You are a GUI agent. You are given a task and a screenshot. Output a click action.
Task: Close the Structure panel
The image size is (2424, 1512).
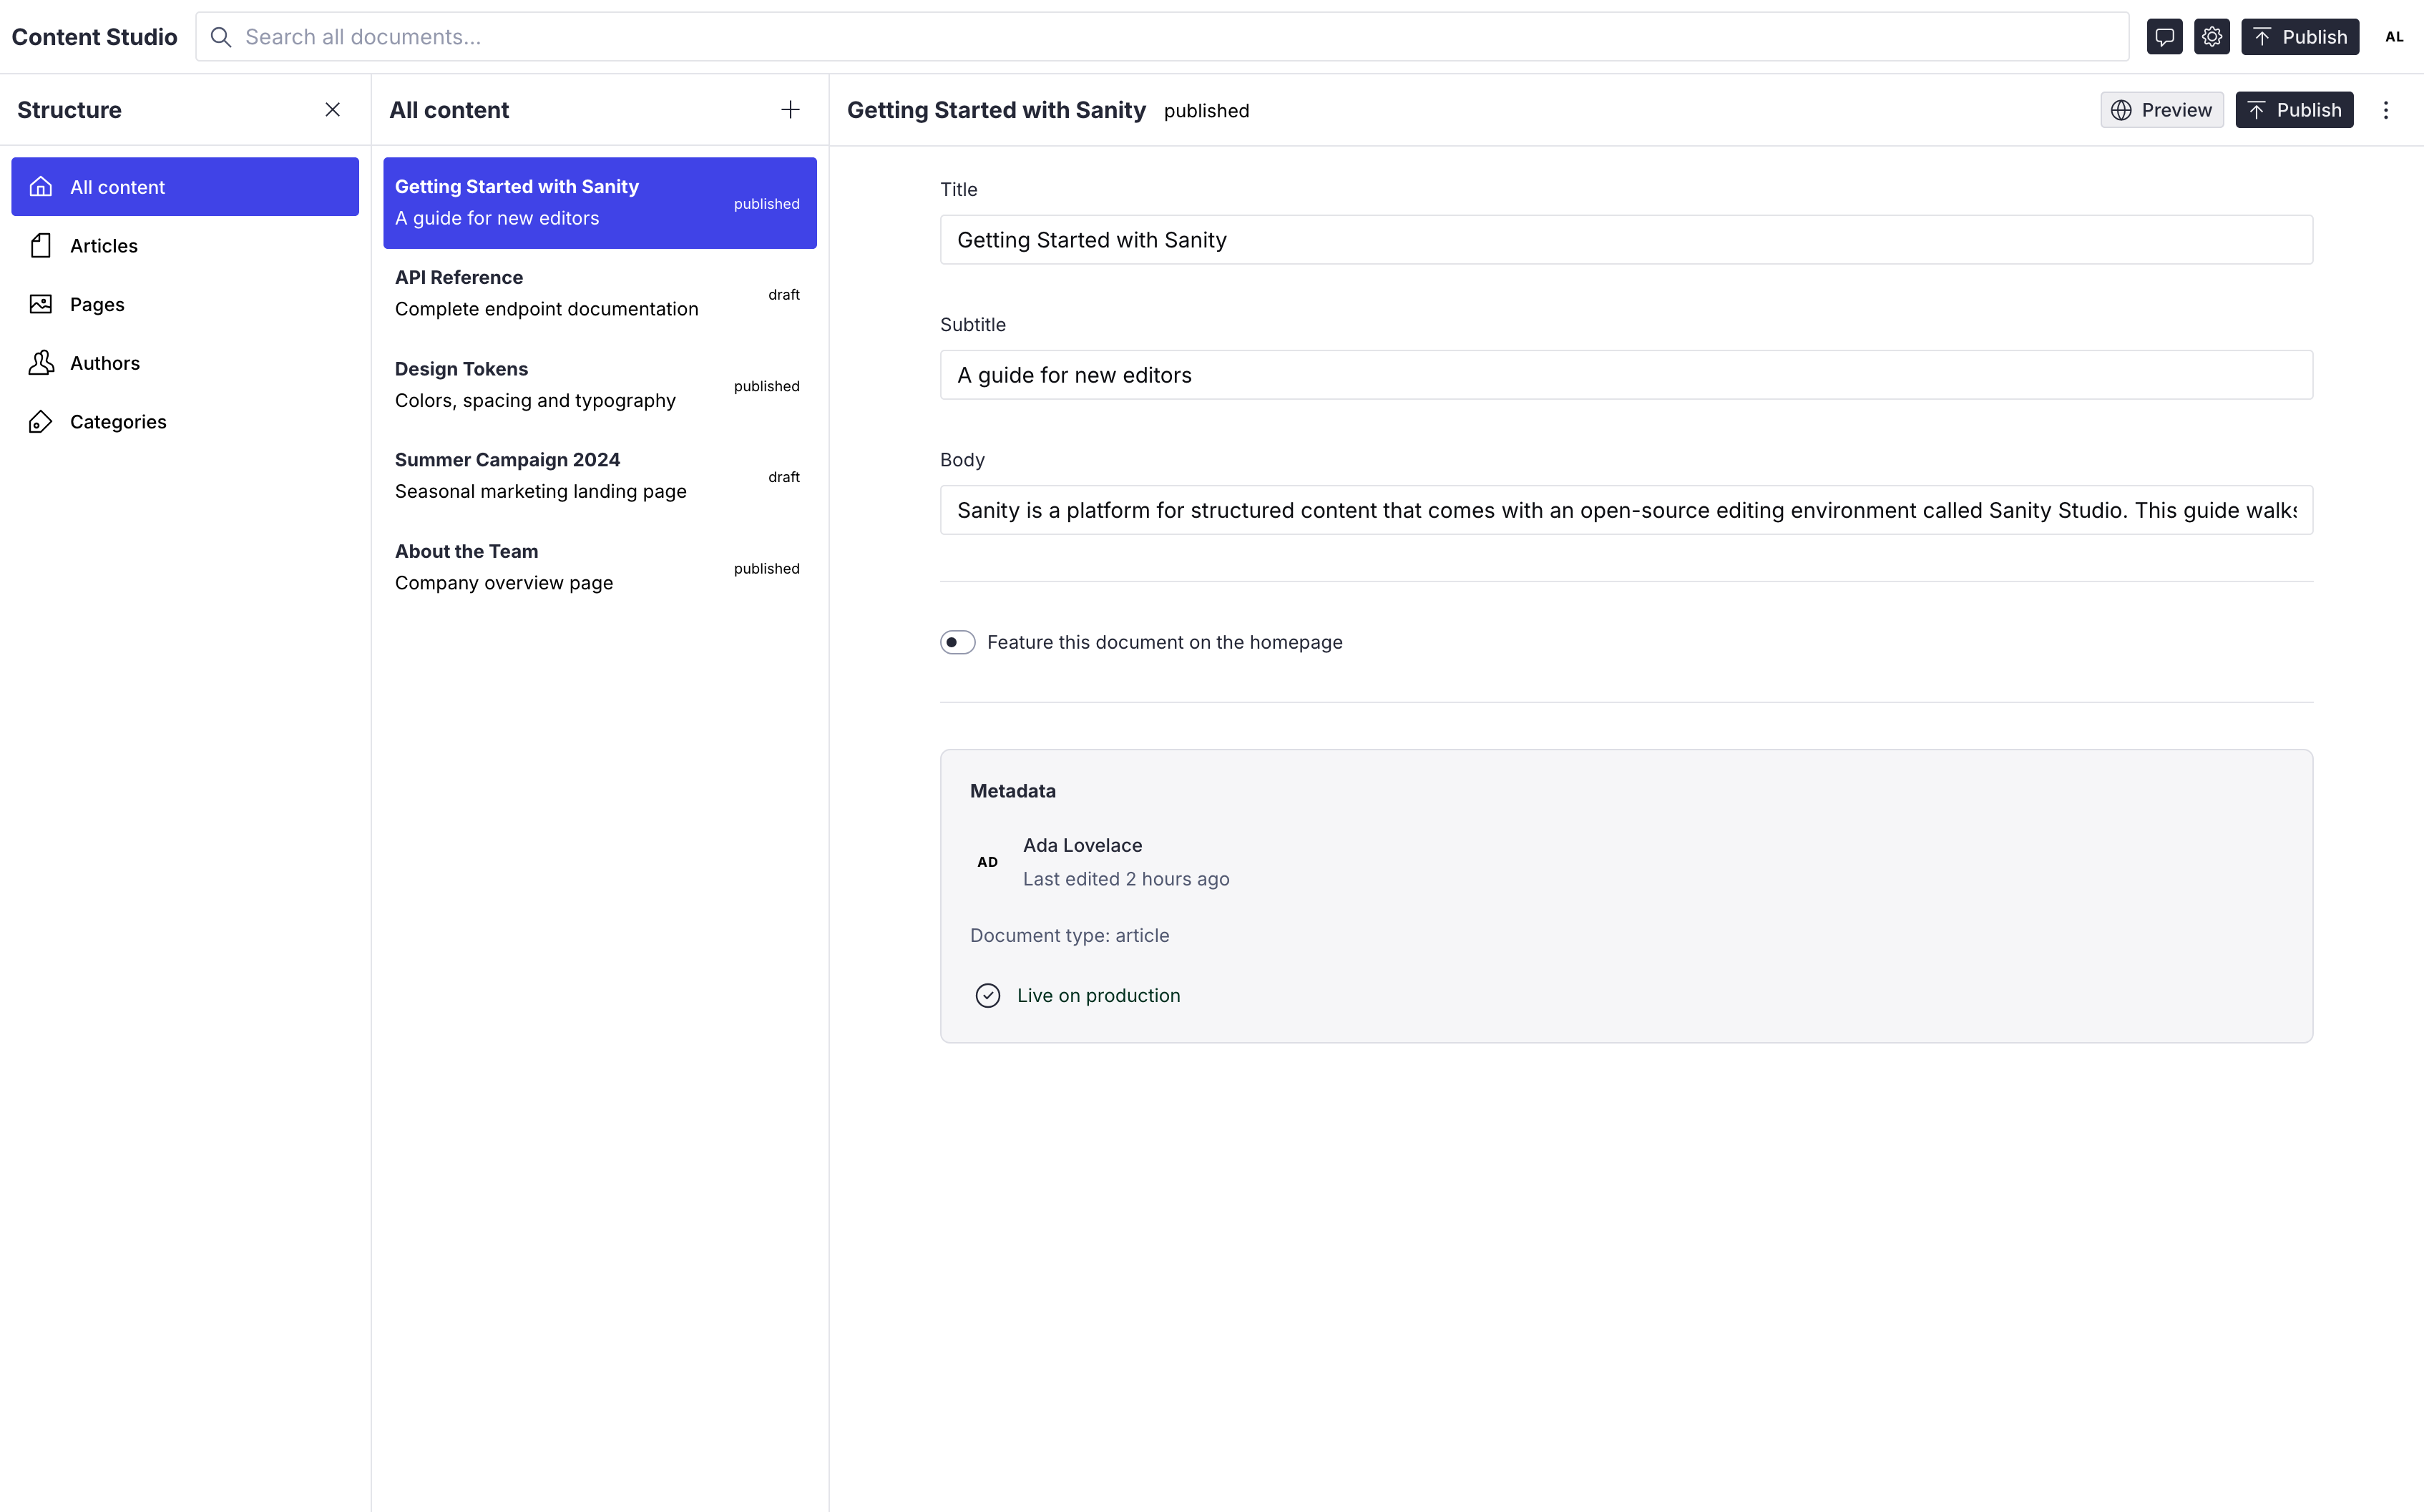333,110
